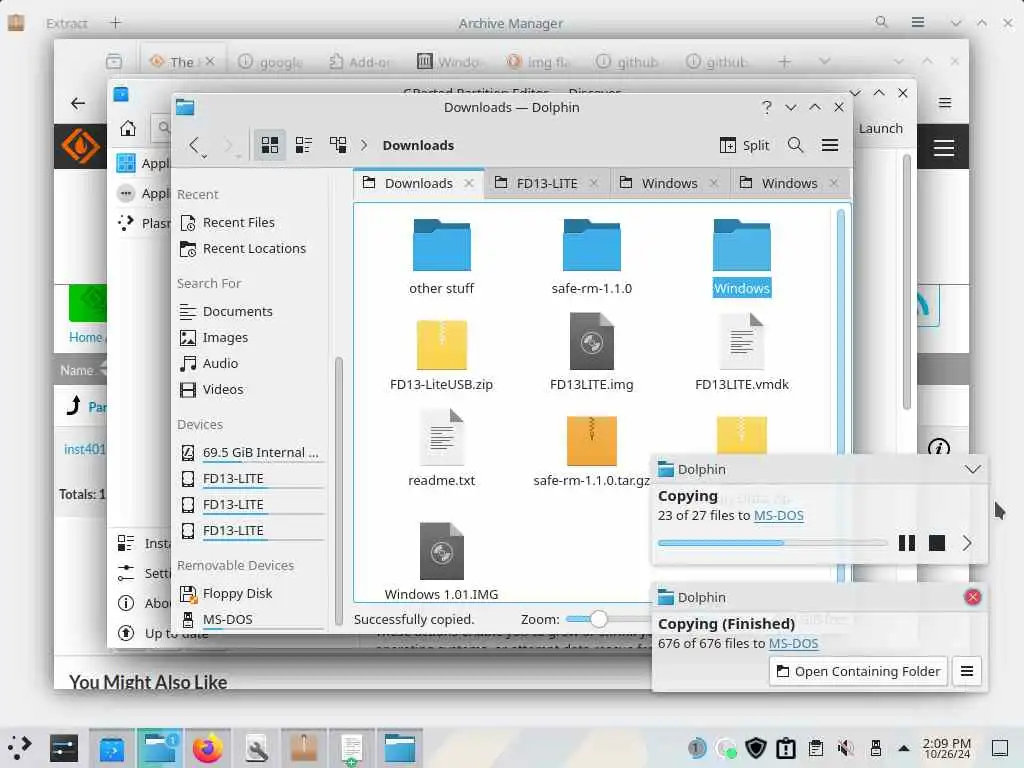Select readme.txt file

(441, 449)
